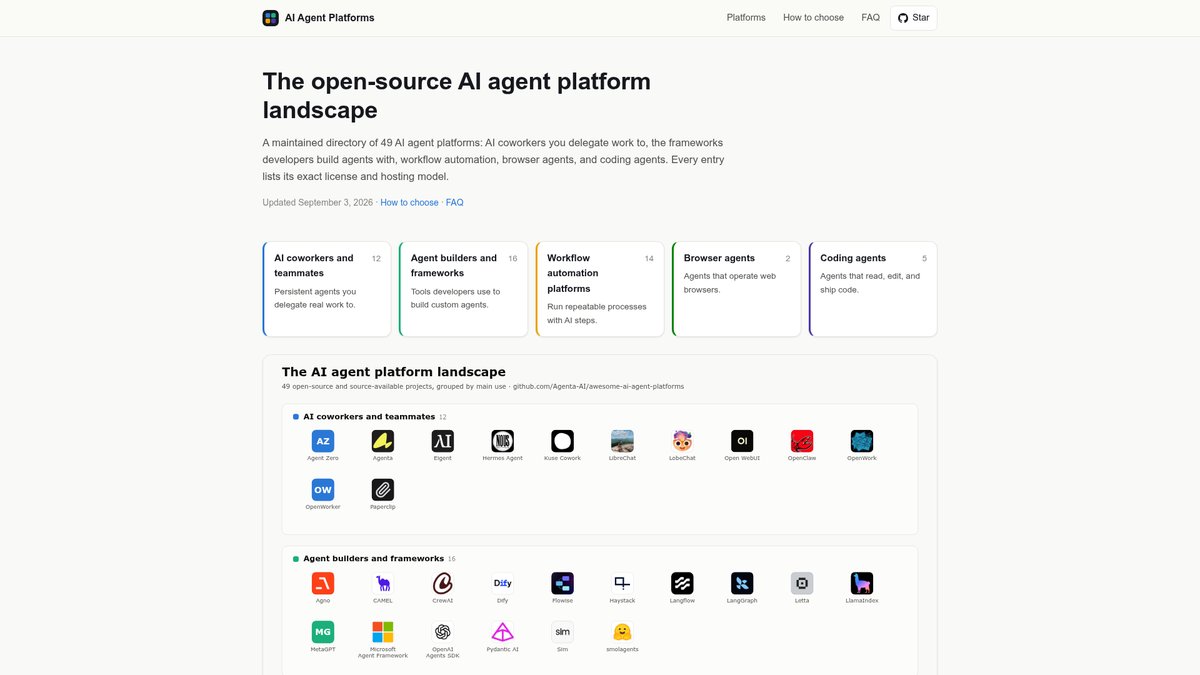Click the Agno icon

[323, 583]
